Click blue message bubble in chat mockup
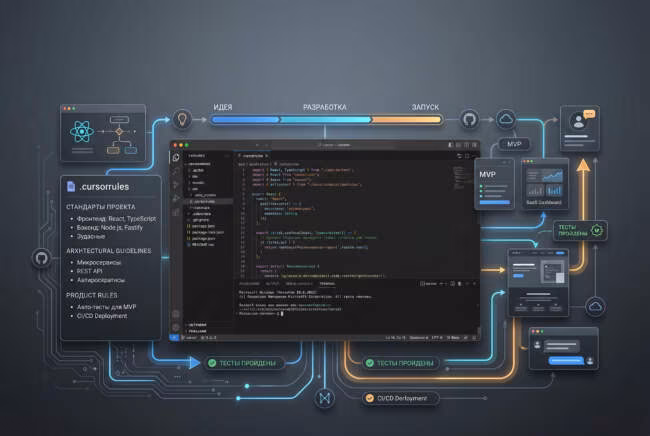 (566, 361)
